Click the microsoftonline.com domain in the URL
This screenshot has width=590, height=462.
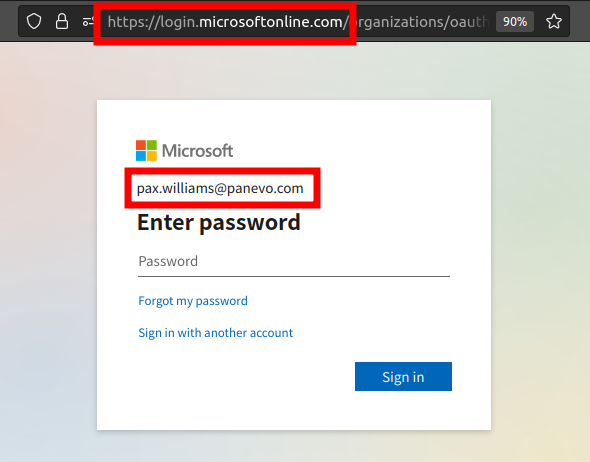(271, 22)
